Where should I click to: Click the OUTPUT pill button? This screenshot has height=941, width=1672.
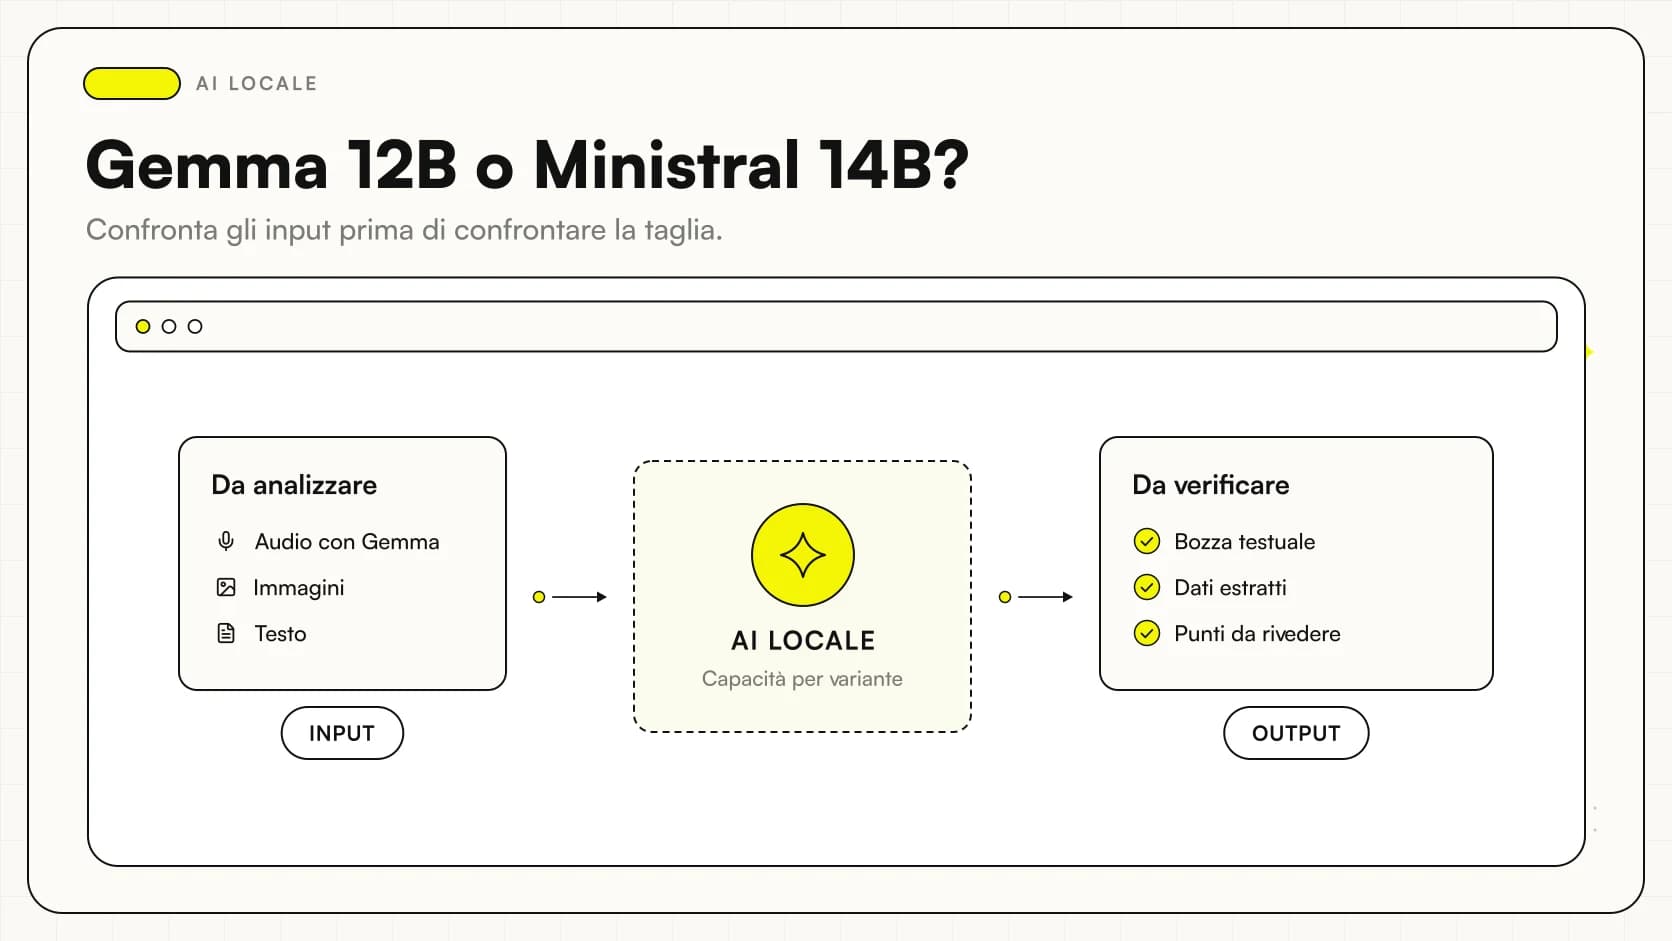pyautogui.click(x=1296, y=733)
